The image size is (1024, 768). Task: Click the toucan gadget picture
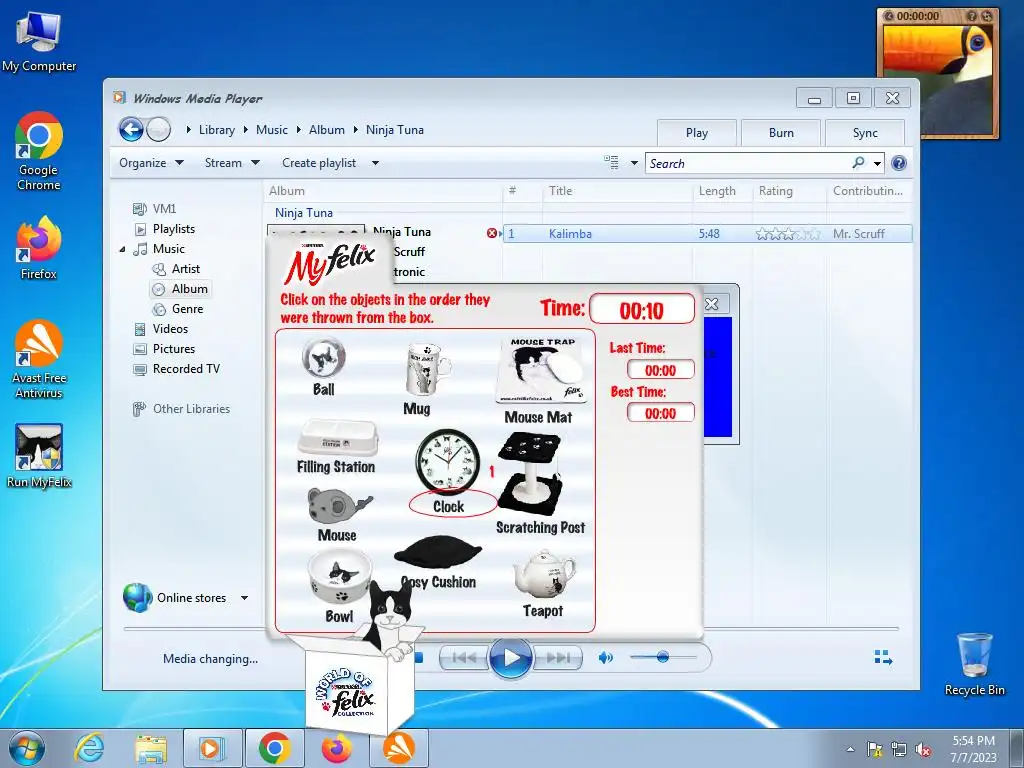(x=938, y=80)
